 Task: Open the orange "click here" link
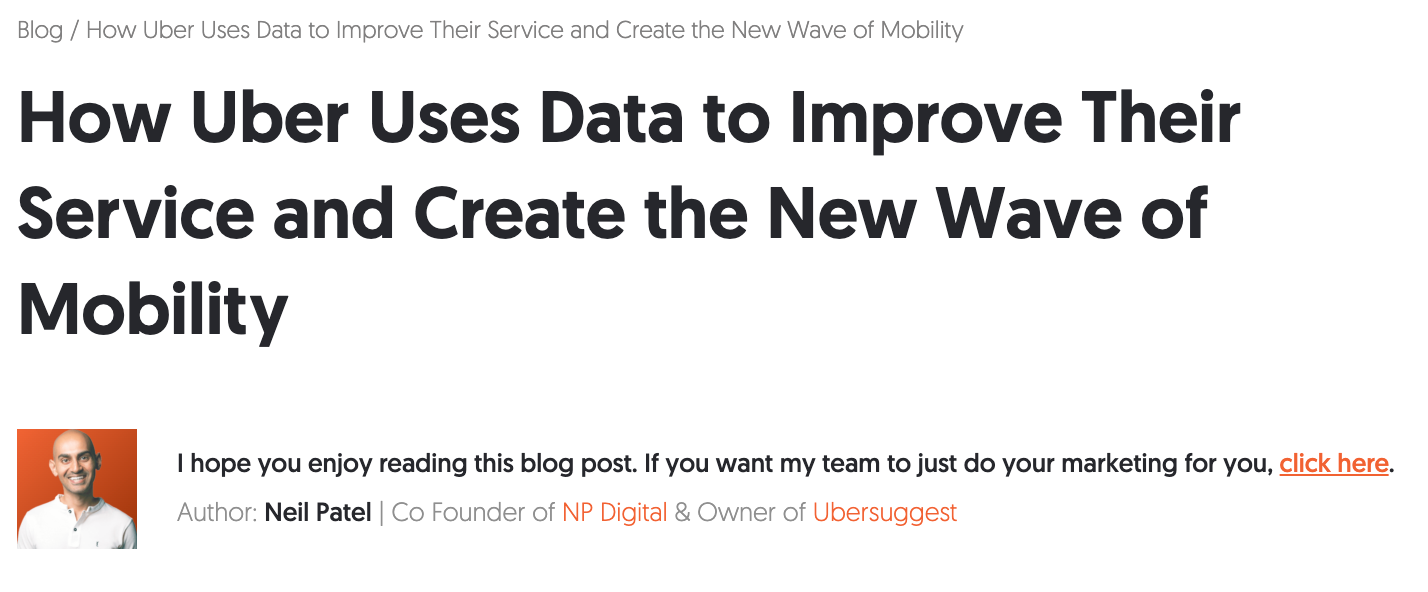point(1334,464)
